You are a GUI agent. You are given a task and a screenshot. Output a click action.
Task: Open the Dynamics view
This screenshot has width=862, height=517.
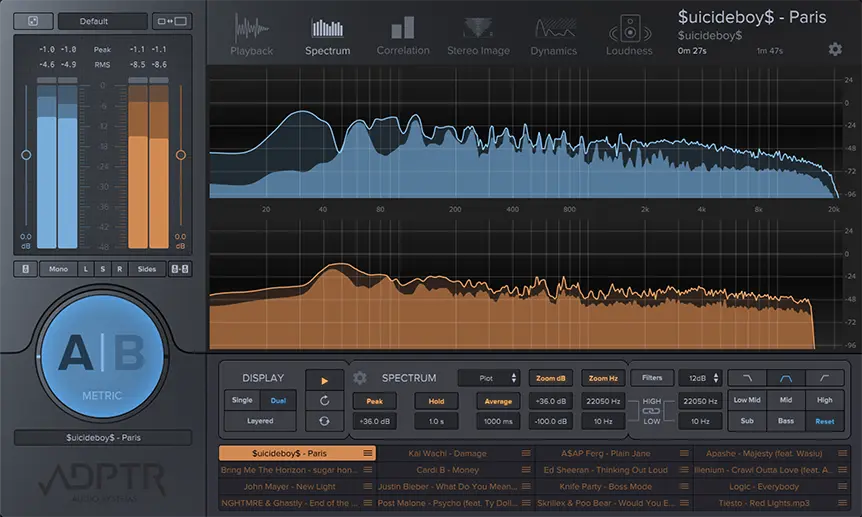pos(554,36)
